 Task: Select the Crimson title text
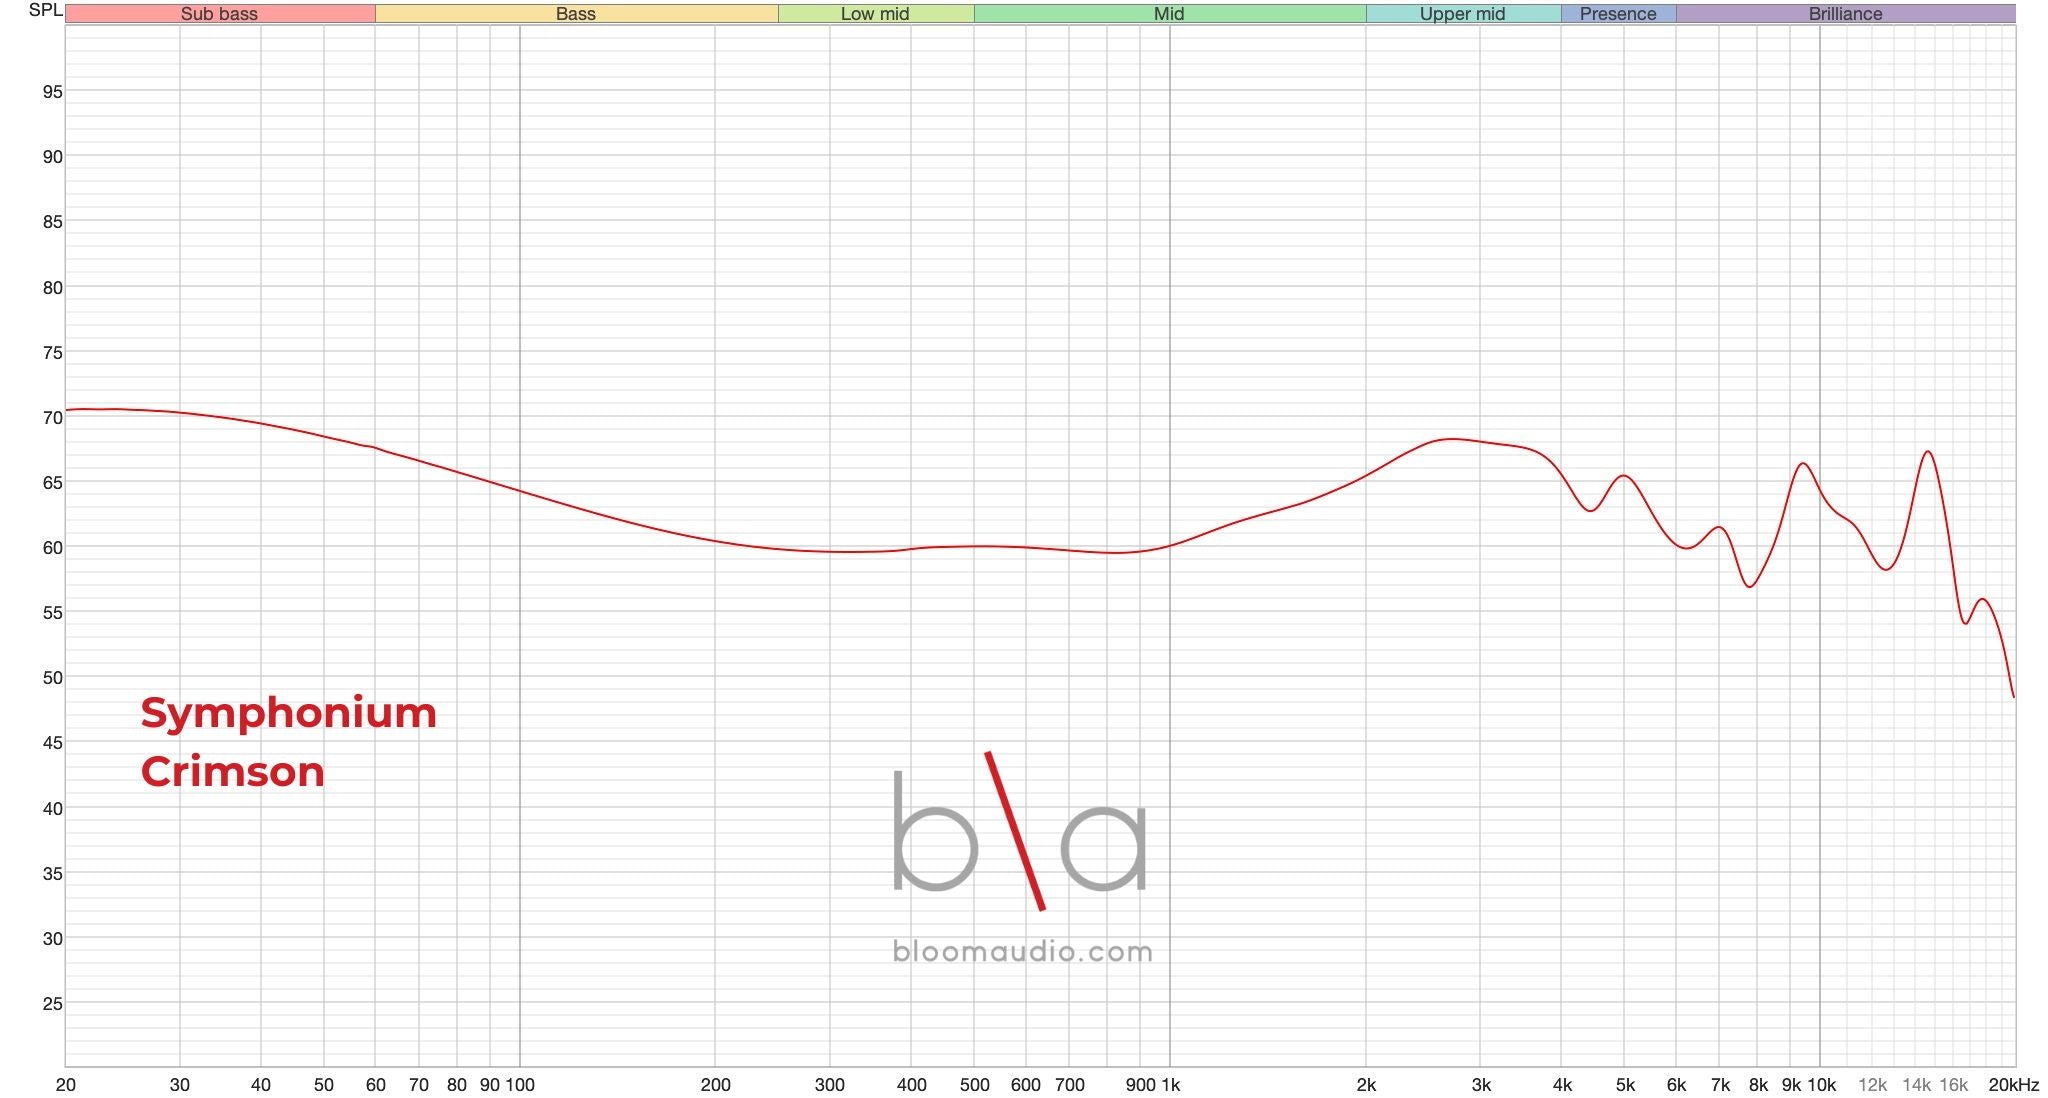tap(232, 772)
